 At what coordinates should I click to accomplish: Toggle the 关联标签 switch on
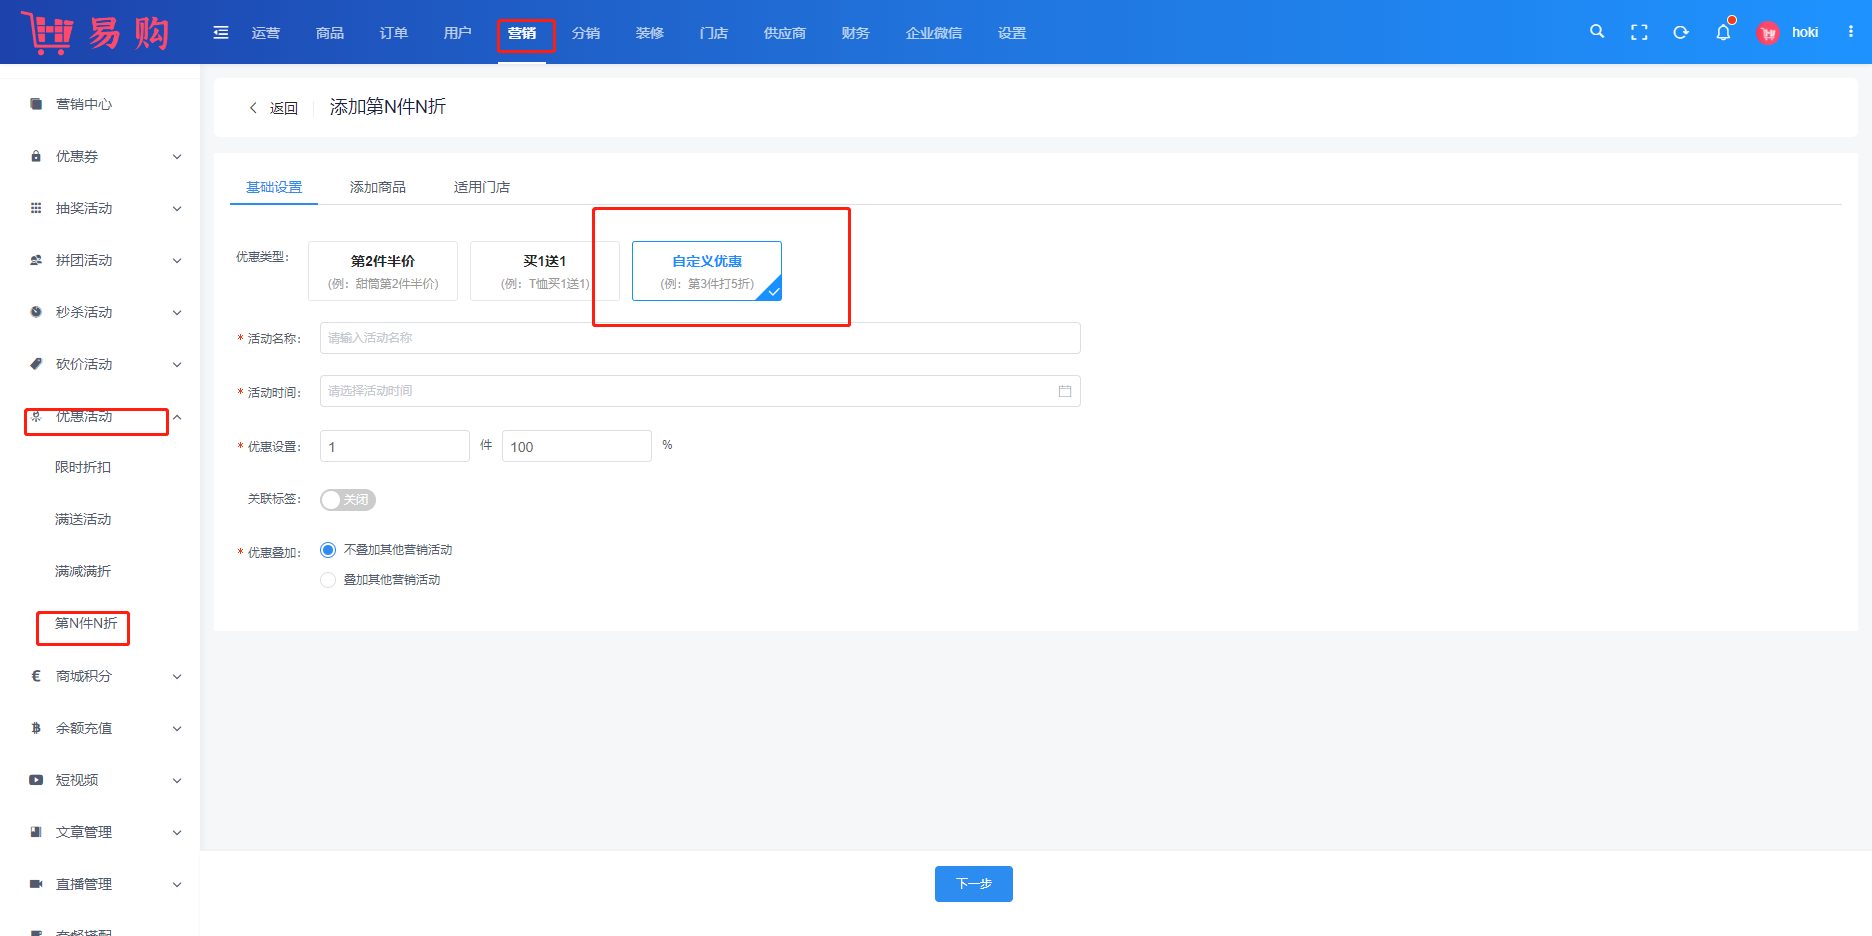click(x=347, y=500)
